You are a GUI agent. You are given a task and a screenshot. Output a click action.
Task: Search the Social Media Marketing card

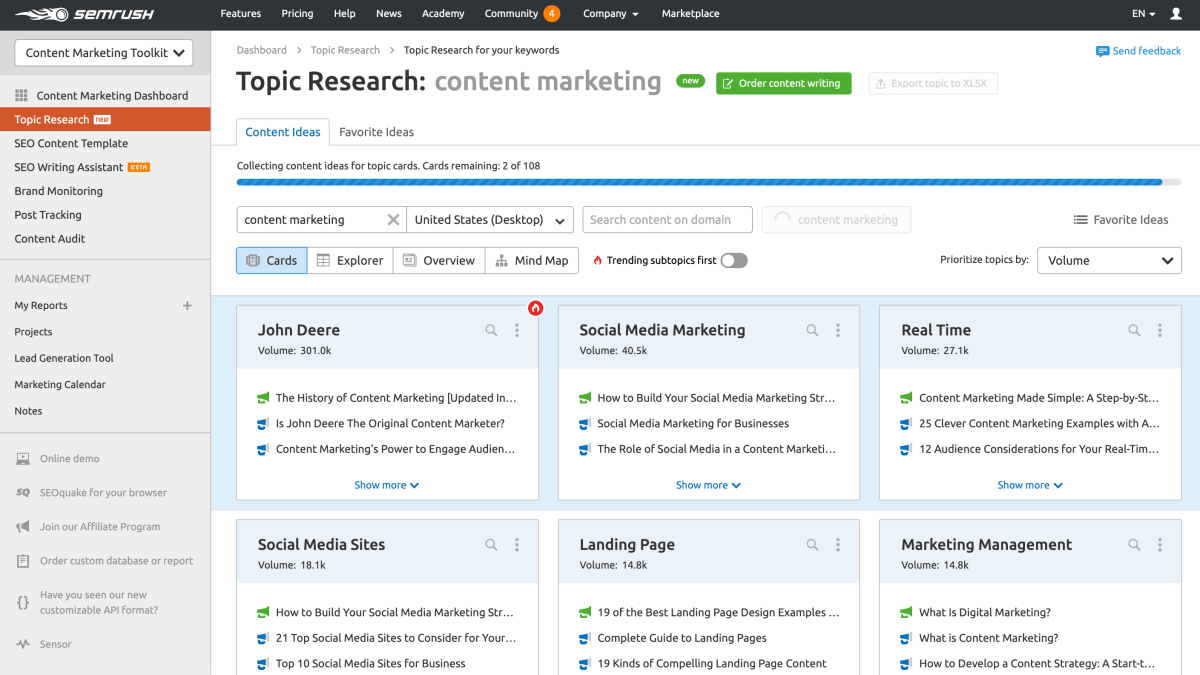coord(812,330)
